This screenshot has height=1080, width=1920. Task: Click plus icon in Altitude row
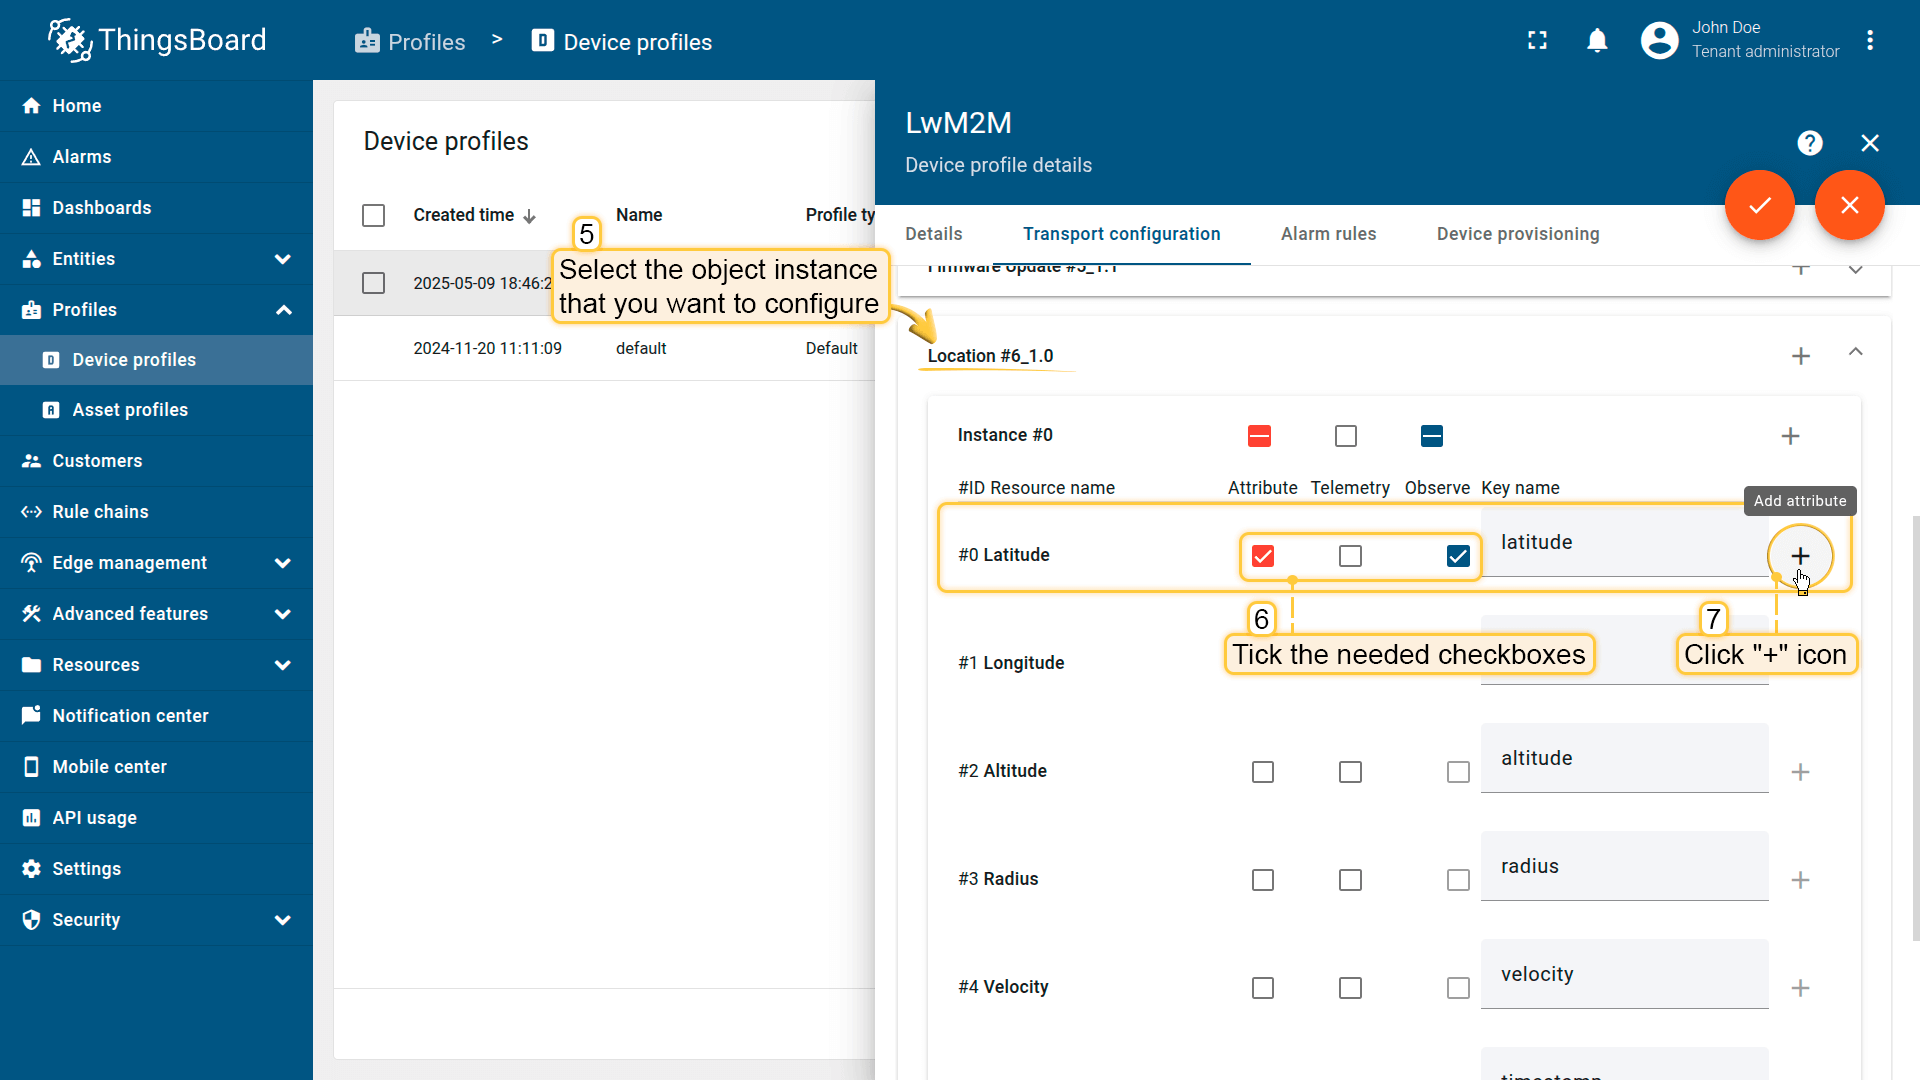[1799, 772]
